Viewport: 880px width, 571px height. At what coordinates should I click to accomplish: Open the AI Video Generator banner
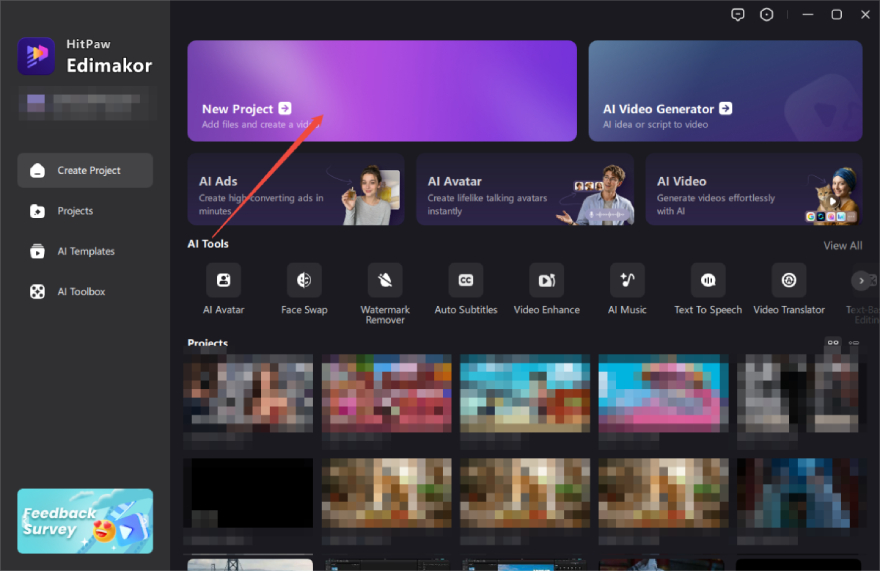[x=726, y=91]
